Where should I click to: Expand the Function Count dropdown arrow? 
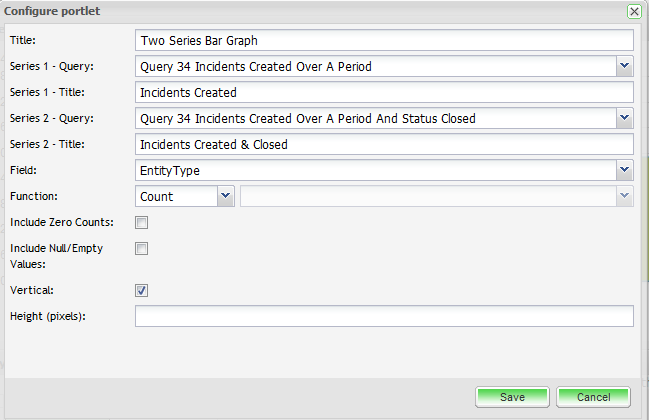[225, 197]
